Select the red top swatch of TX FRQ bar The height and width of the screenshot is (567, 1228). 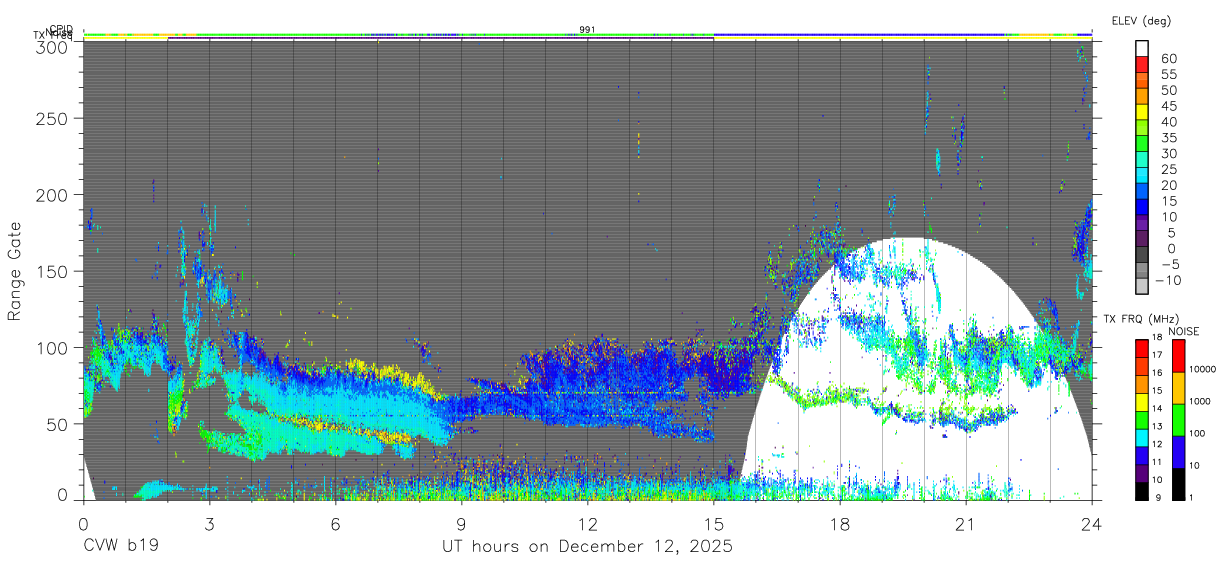1142,349
